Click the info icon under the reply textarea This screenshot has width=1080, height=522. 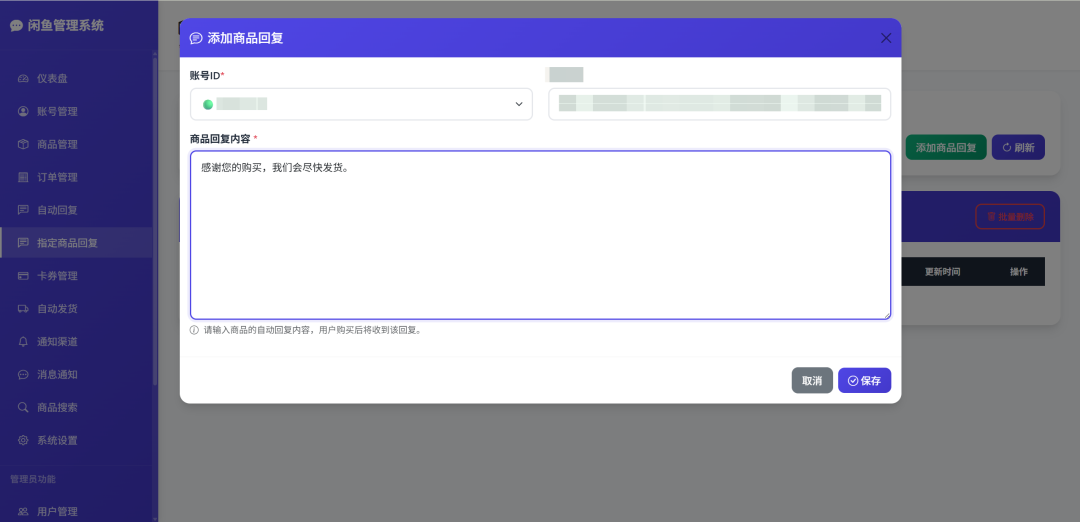(x=194, y=330)
